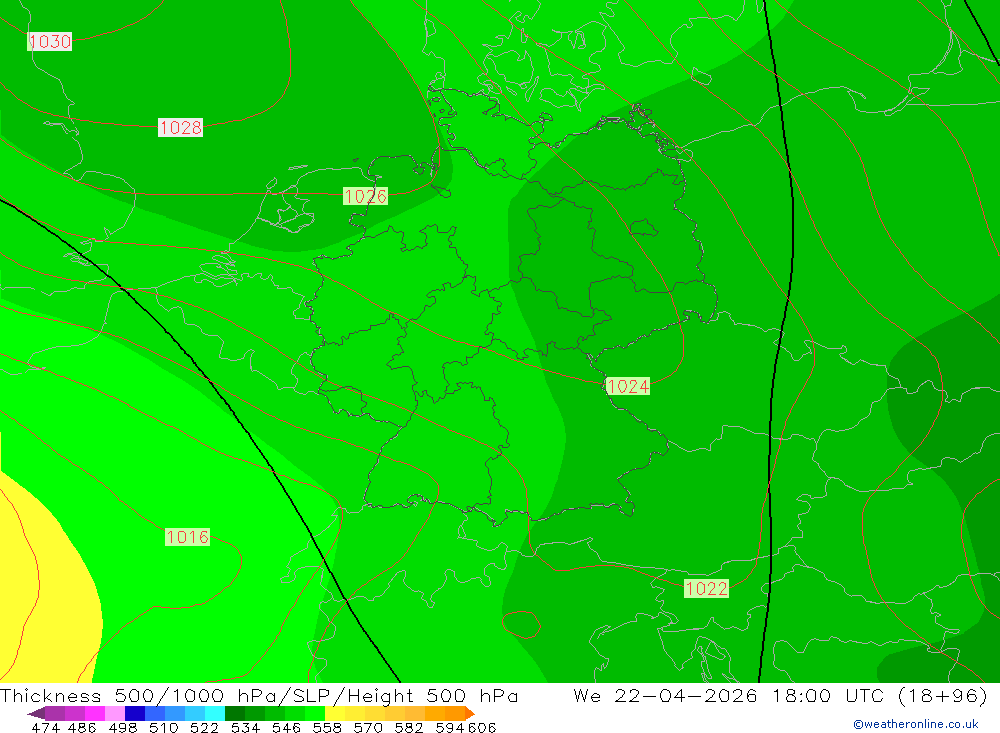Click the 1016 isobar label
The height and width of the screenshot is (733, 1000).
click(x=187, y=537)
